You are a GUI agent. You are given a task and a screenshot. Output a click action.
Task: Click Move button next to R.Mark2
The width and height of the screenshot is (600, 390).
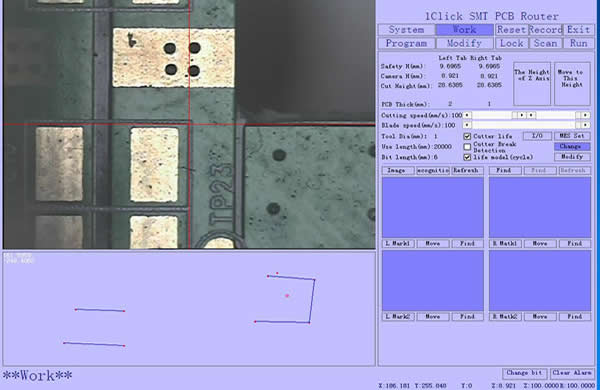click(x=540, y=317)
